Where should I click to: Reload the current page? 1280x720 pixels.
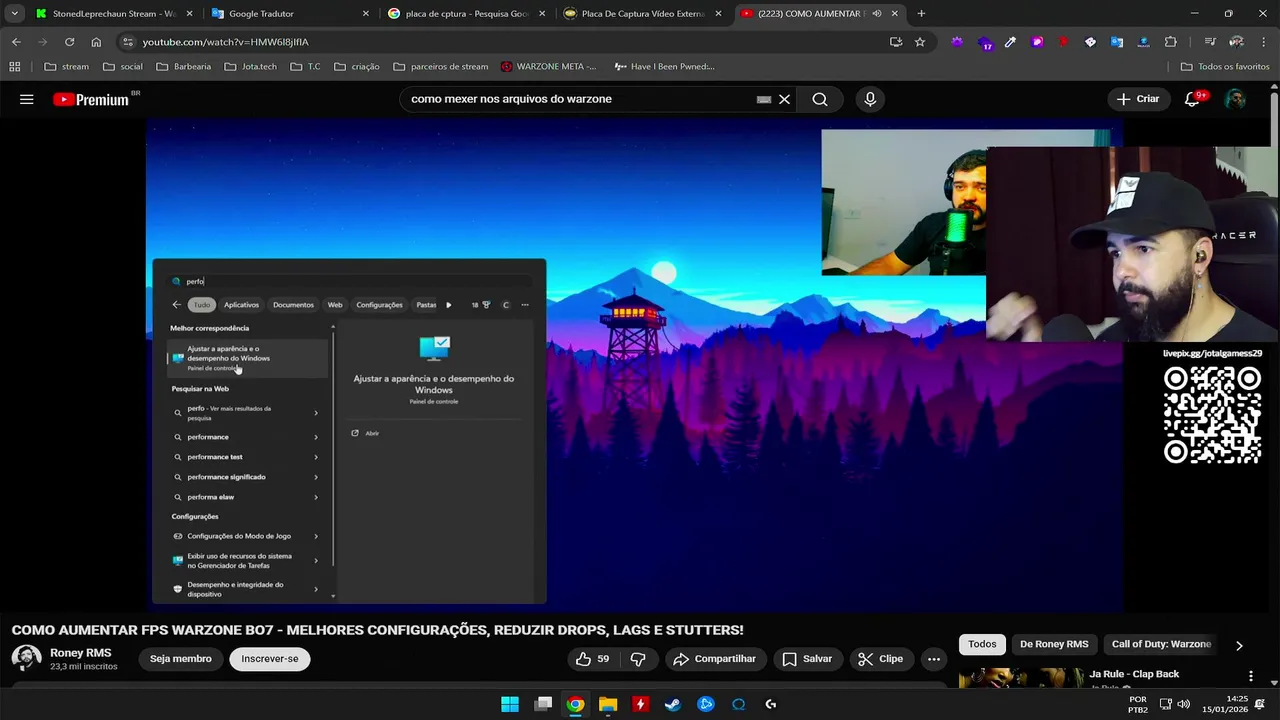tap(70, 42)
